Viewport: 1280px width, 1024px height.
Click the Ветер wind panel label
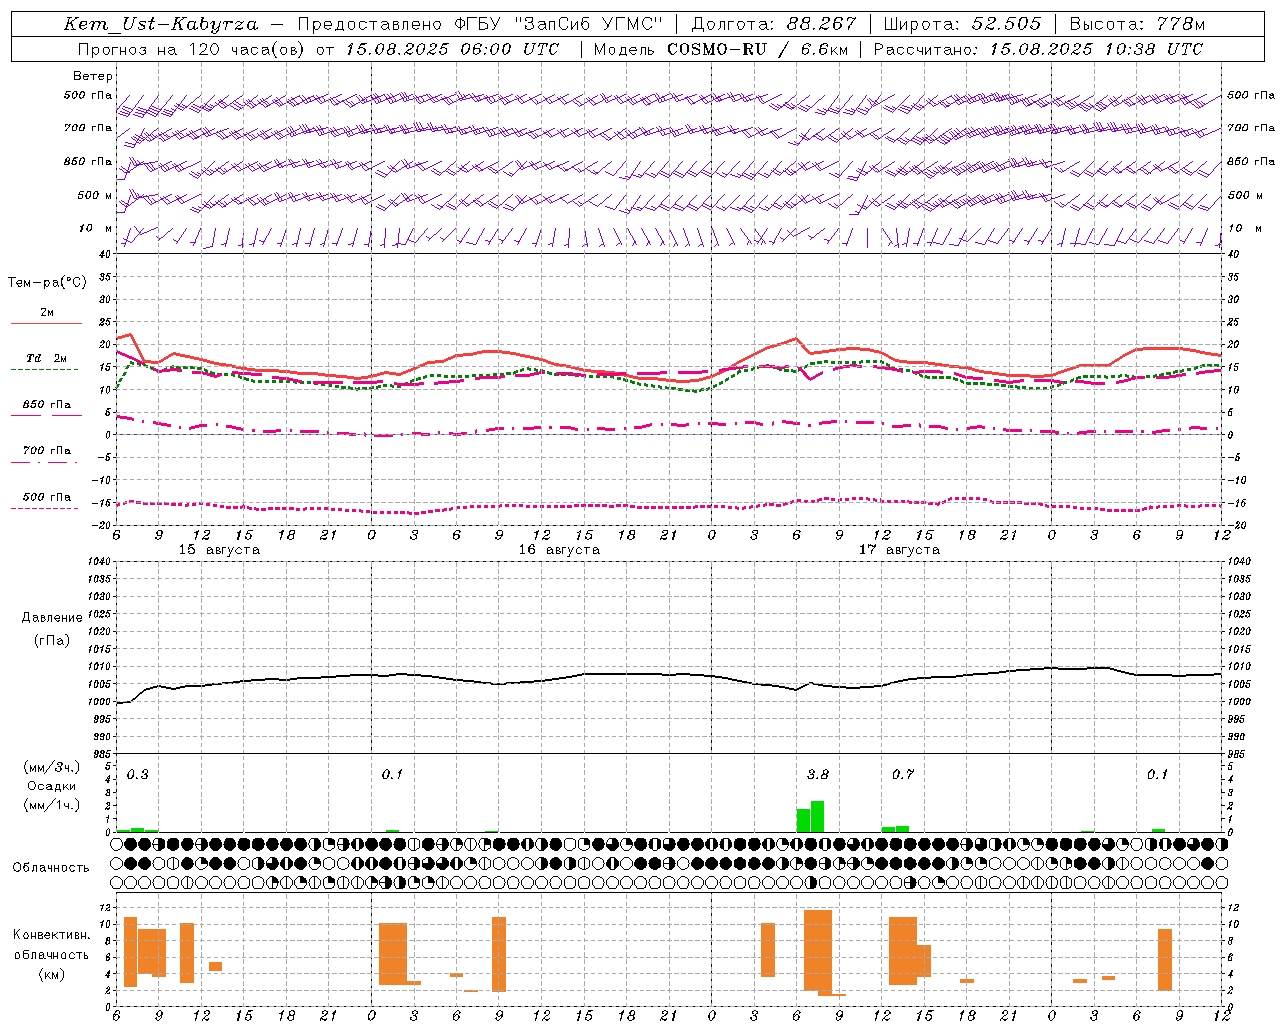(93, 76)
